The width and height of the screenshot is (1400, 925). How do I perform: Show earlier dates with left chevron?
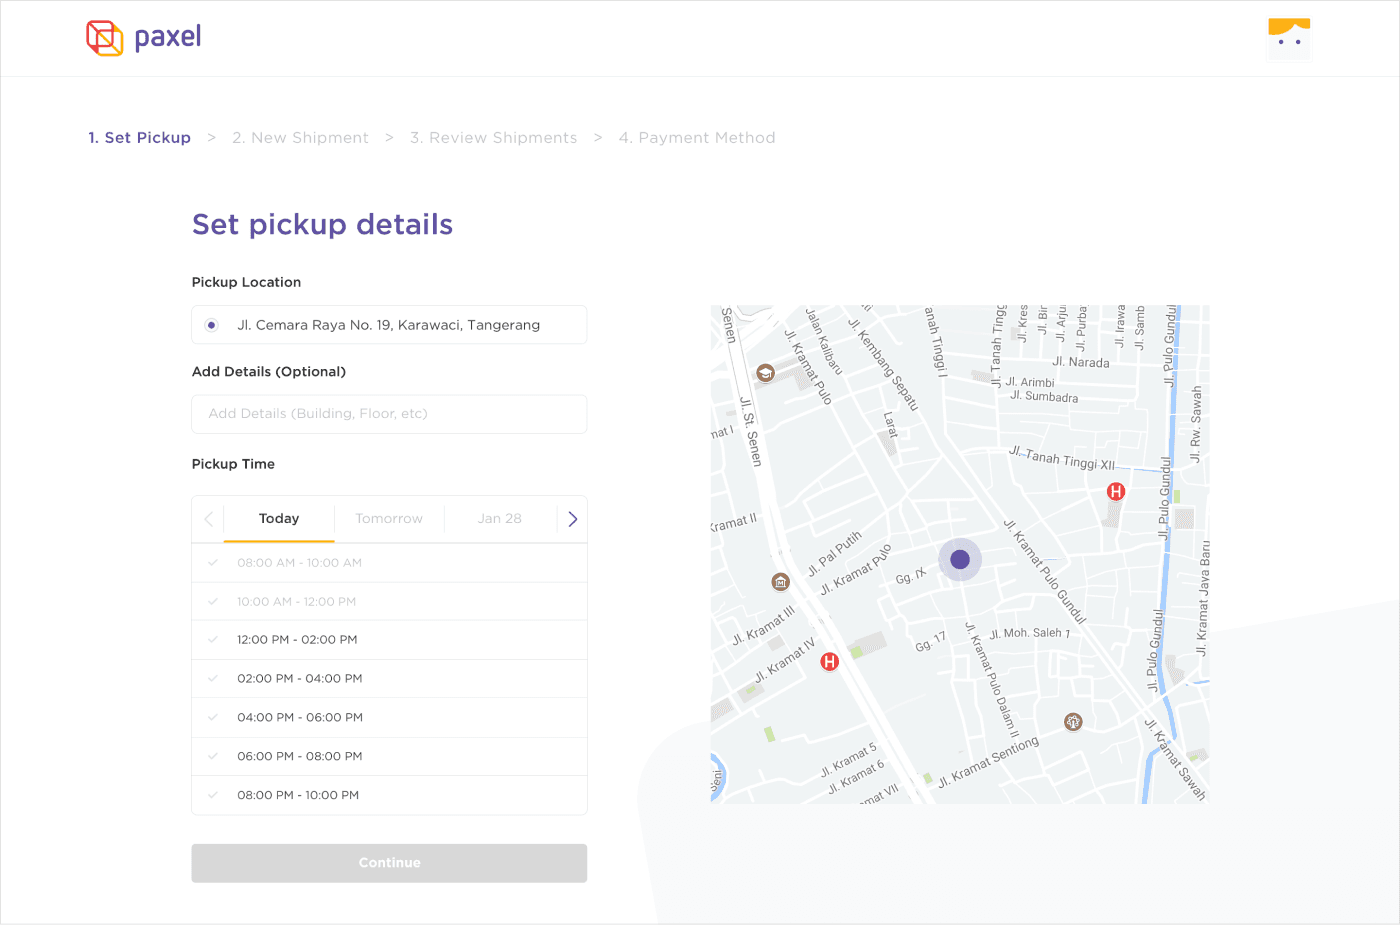point(208,519)
